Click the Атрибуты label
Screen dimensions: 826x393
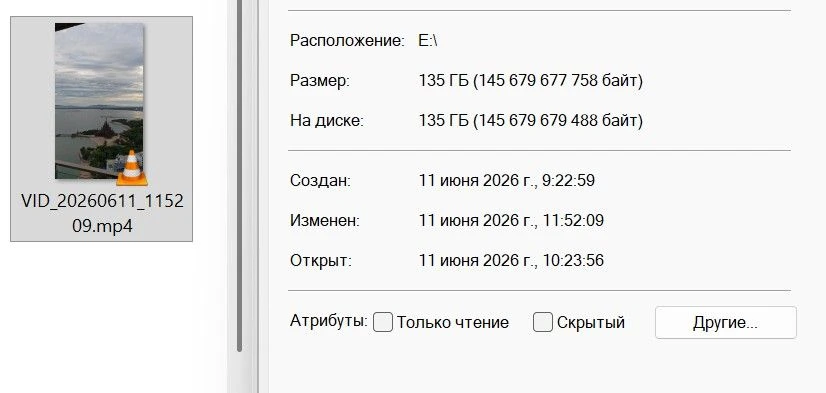coord(329,320)
